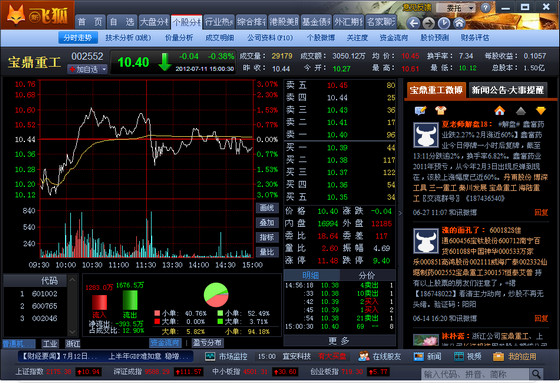Click the orange t-shirt skin icon
The image size is (560, 383).
[x=441, y=110]
